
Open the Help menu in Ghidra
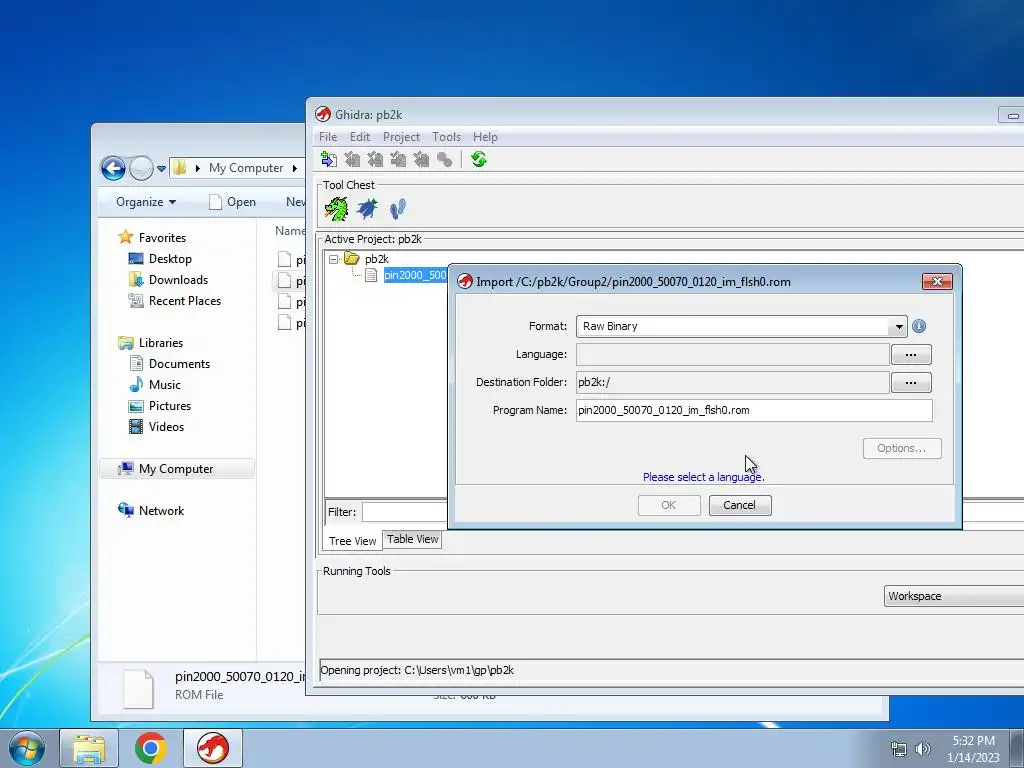[485, 136]
